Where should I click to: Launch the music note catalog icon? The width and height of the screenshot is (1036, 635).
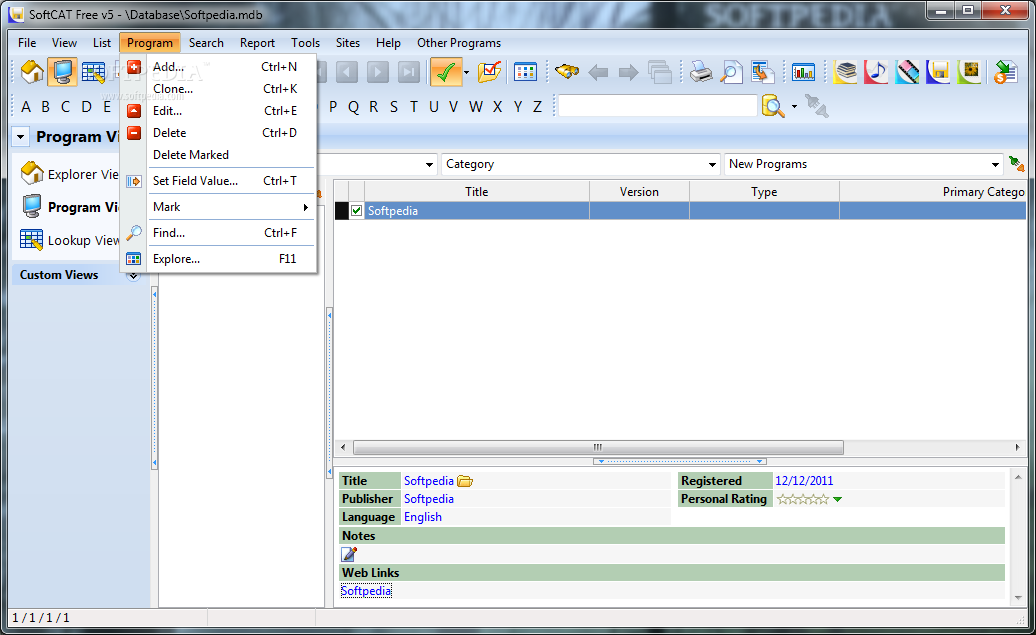click(x=876, y=71)
